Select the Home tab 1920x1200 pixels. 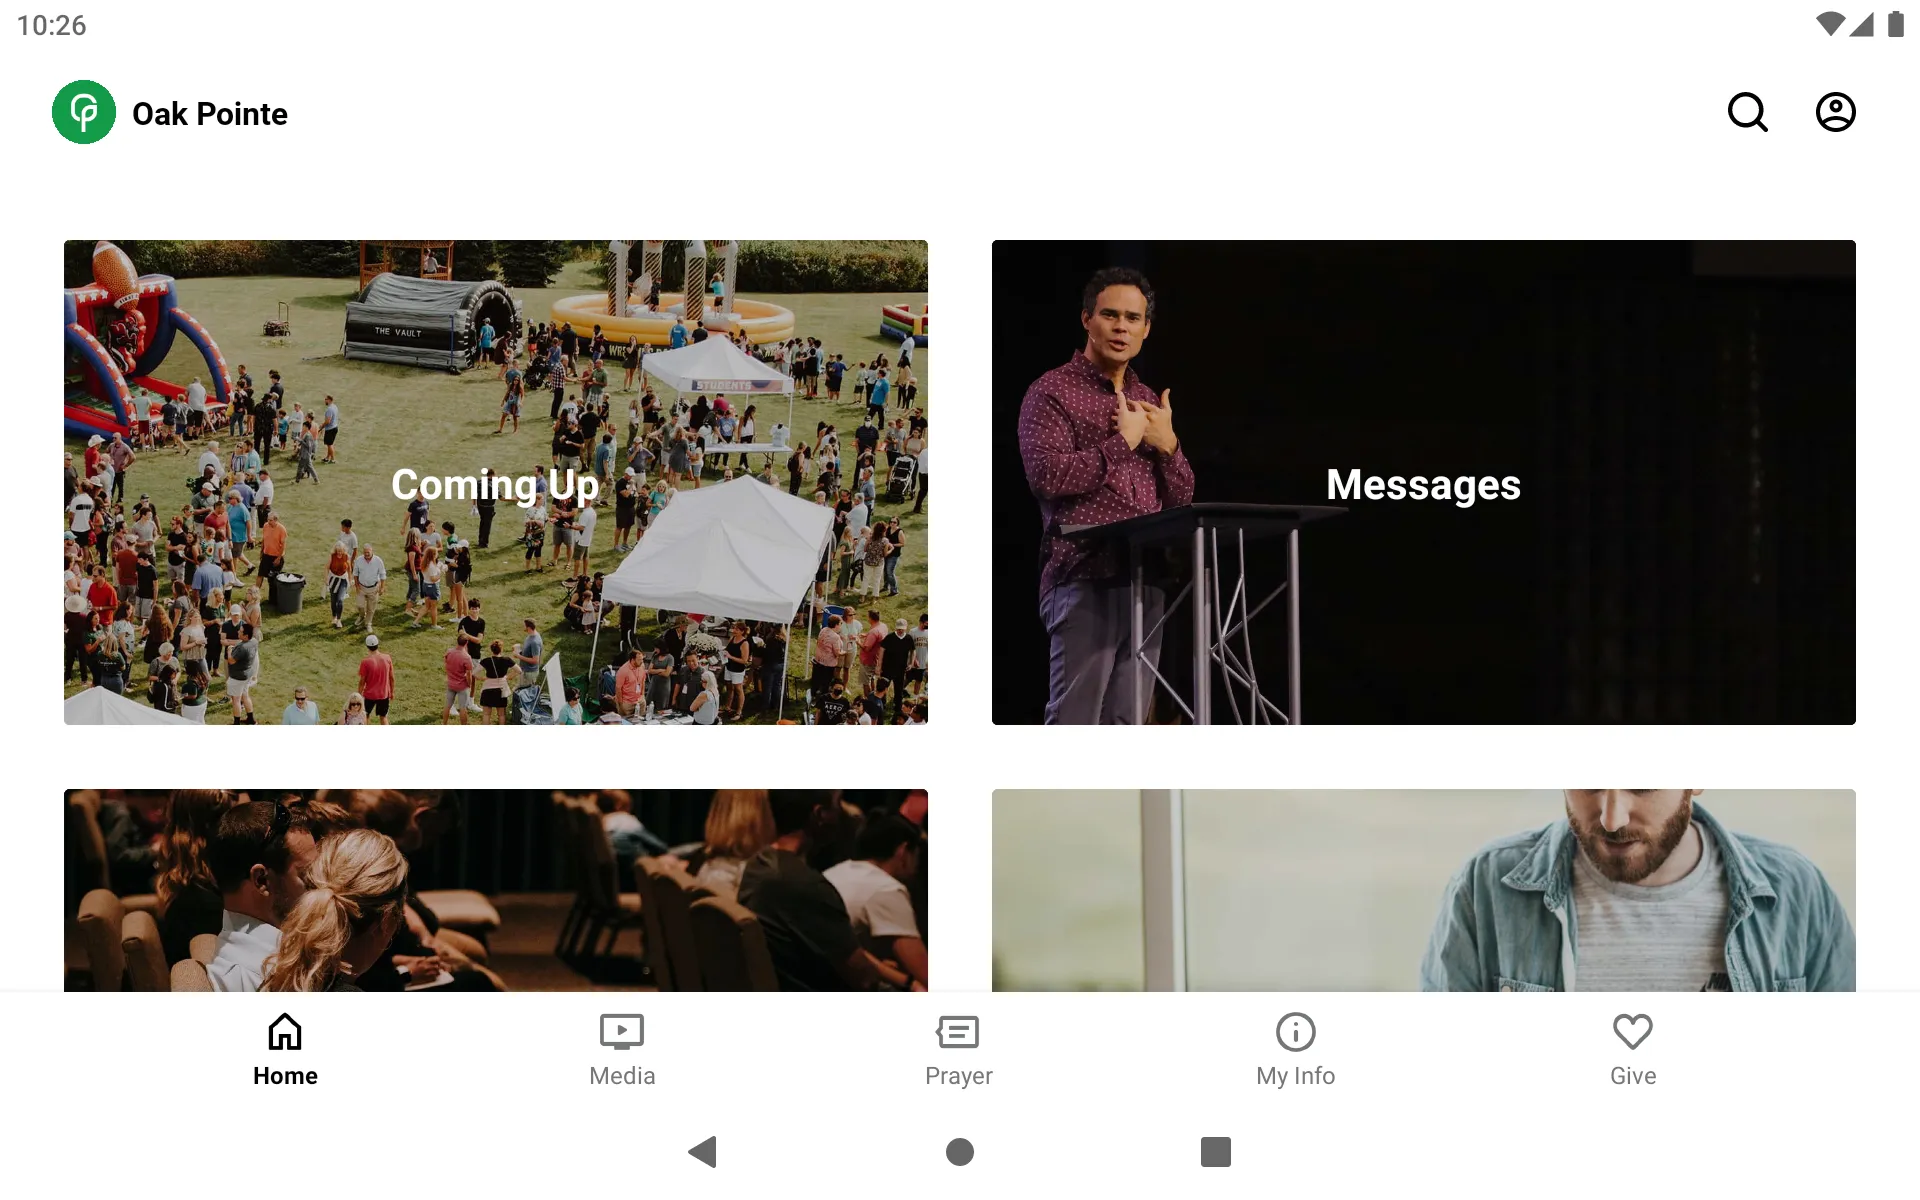[x=283, y=1049]
